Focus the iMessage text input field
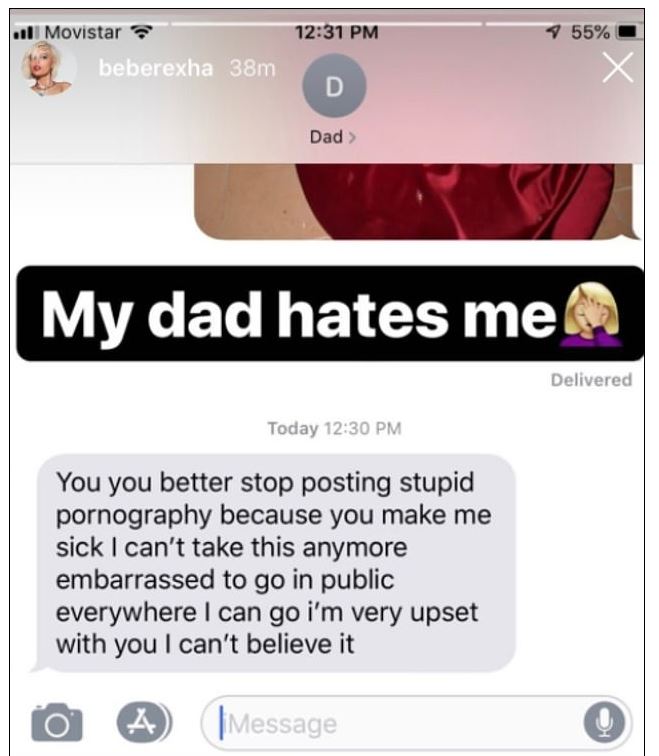This screenshot has width=659, height=756. click(x=417, y=723)
